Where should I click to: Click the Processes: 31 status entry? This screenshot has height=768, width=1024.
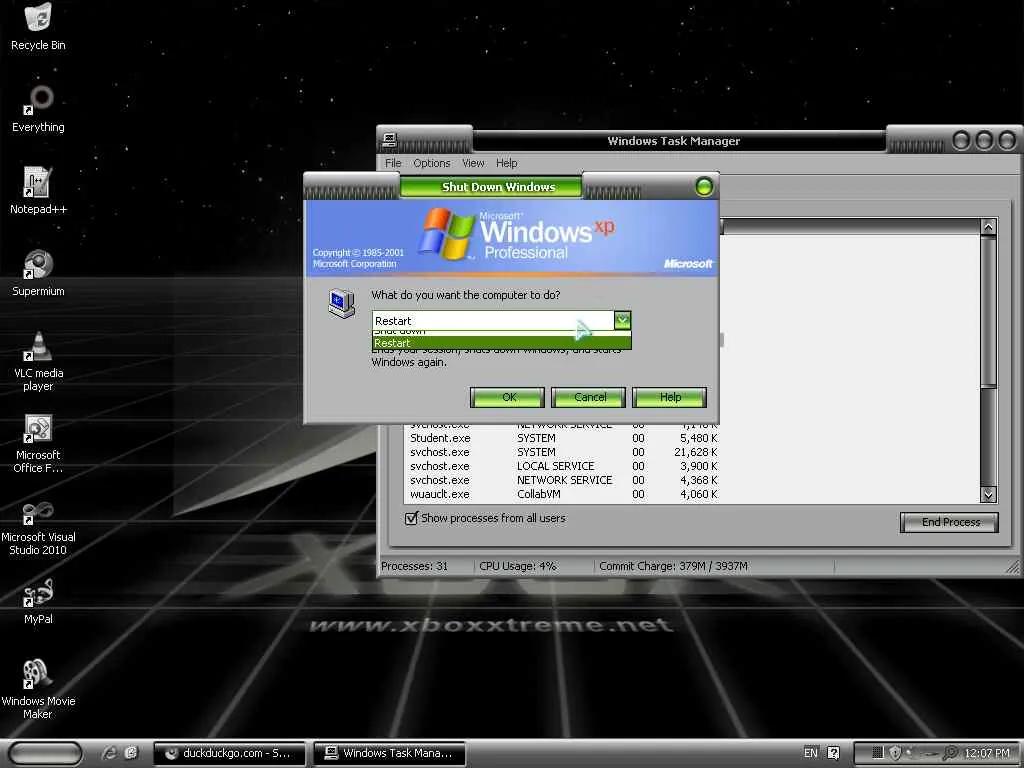pos(415,566)
